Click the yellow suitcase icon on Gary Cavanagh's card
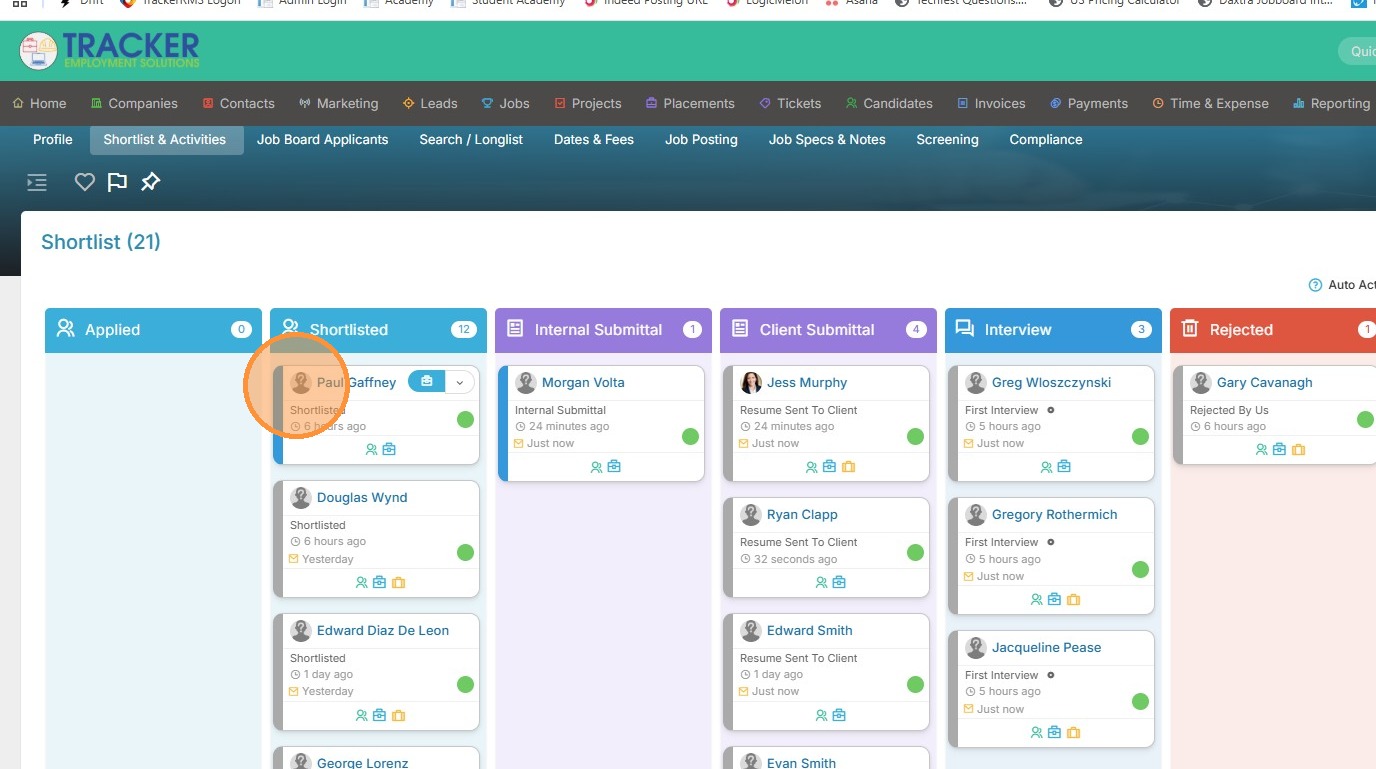 pos(1298,450)
